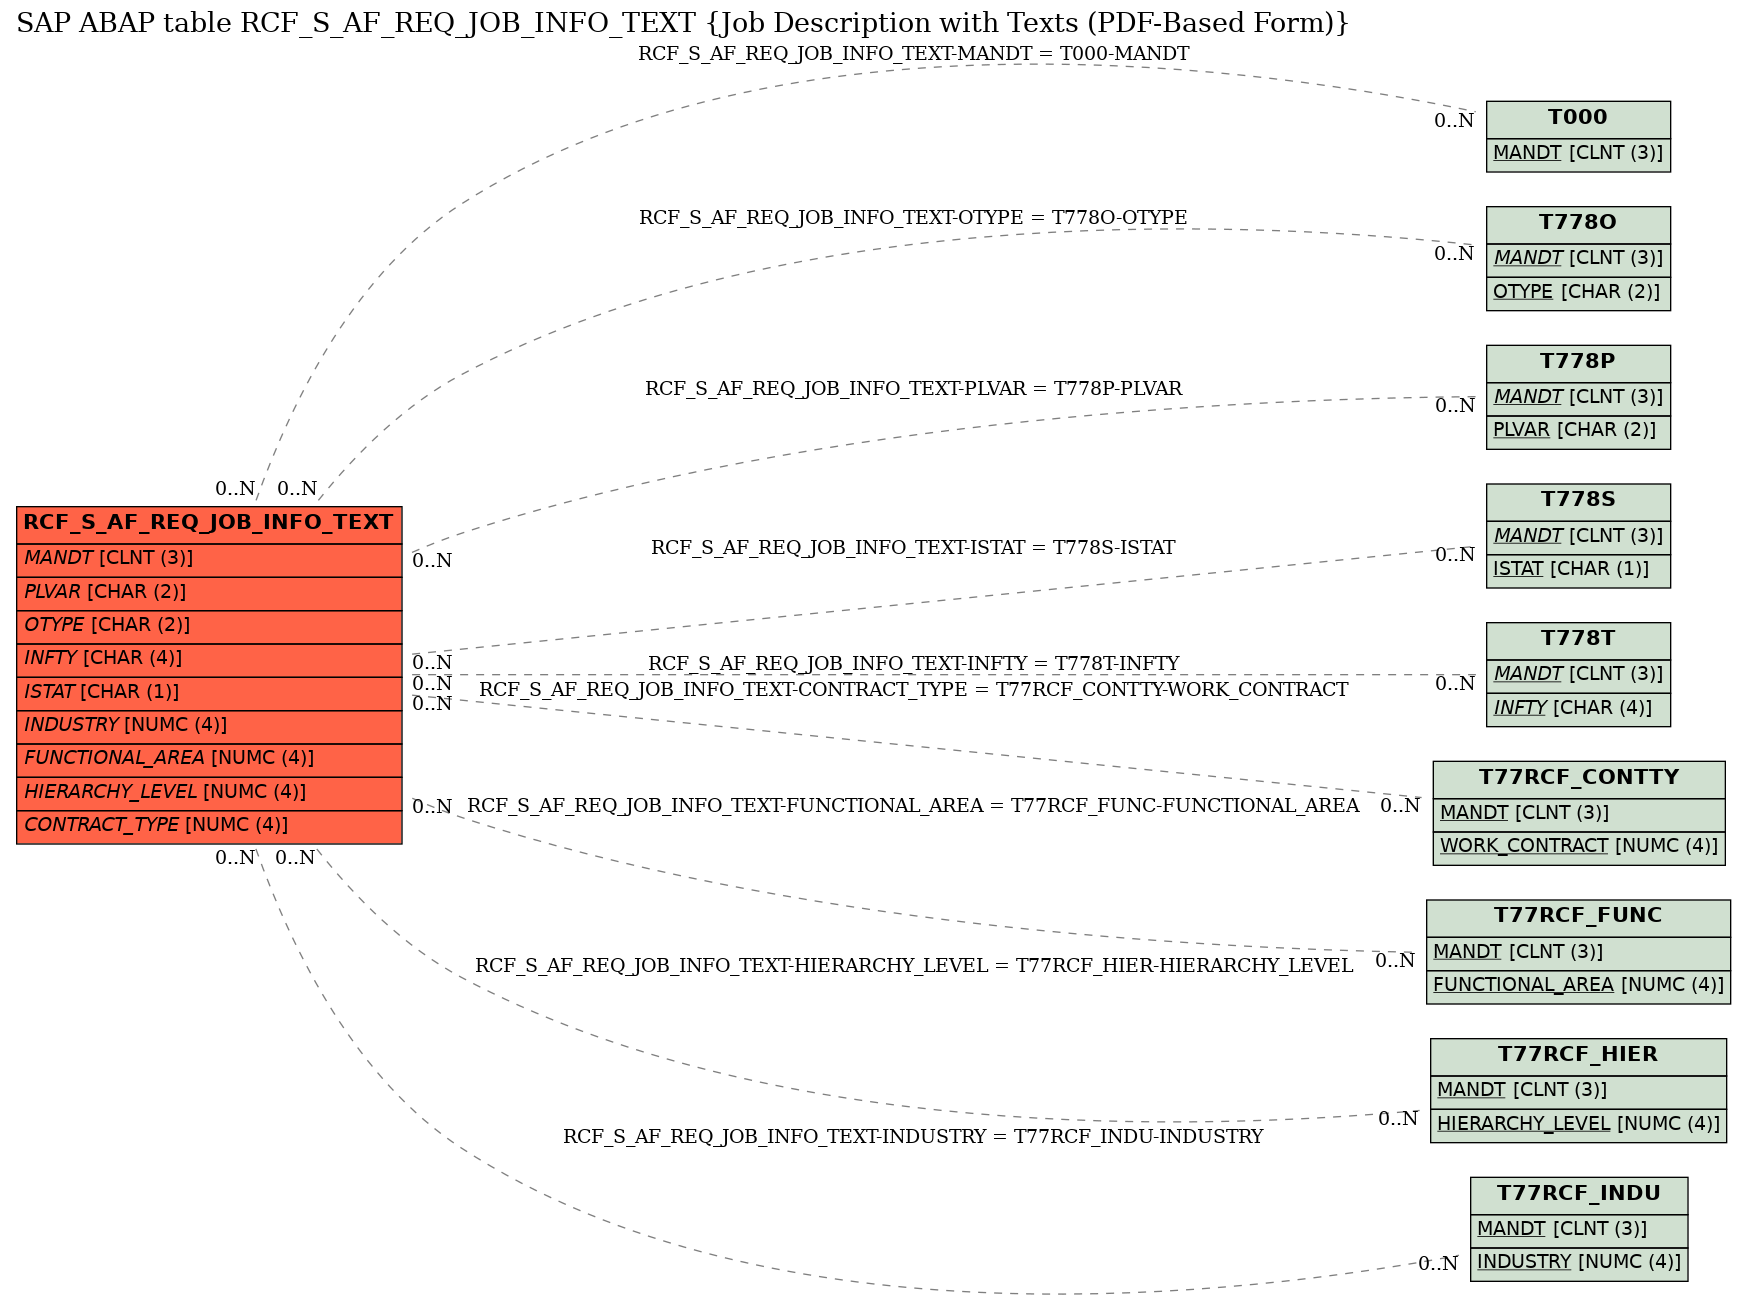Select the PLVAR [CHAR (2)] field in the main table

click(209, 593)
